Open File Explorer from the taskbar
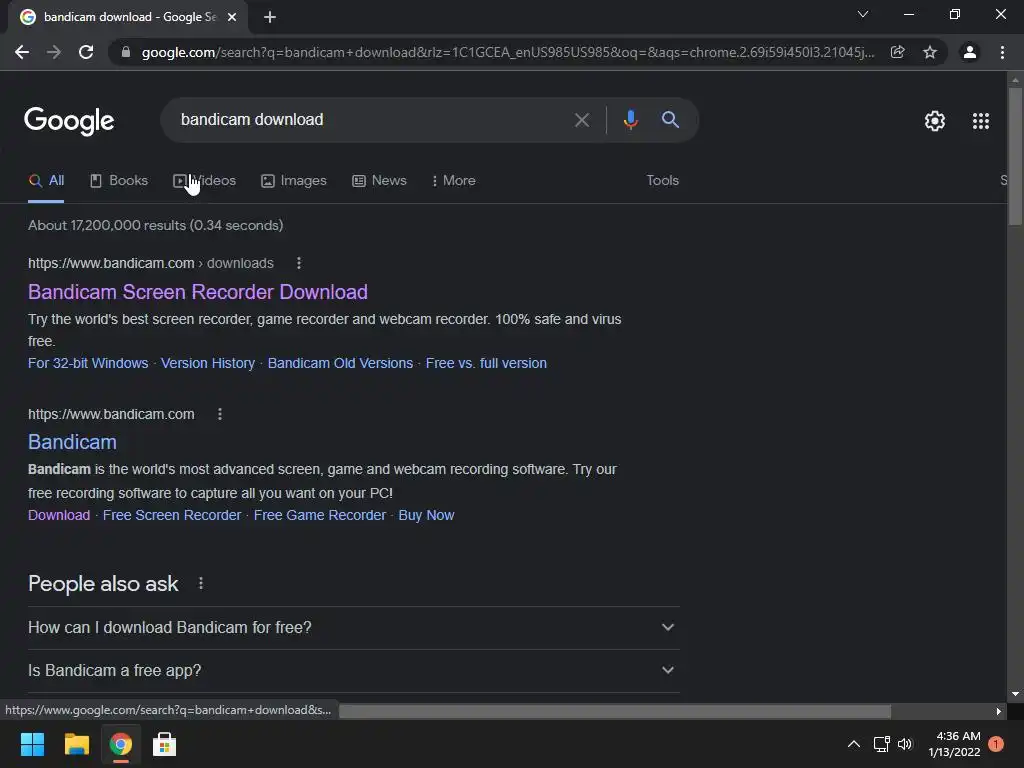The image size is (1024, 768). click(76, 744)
